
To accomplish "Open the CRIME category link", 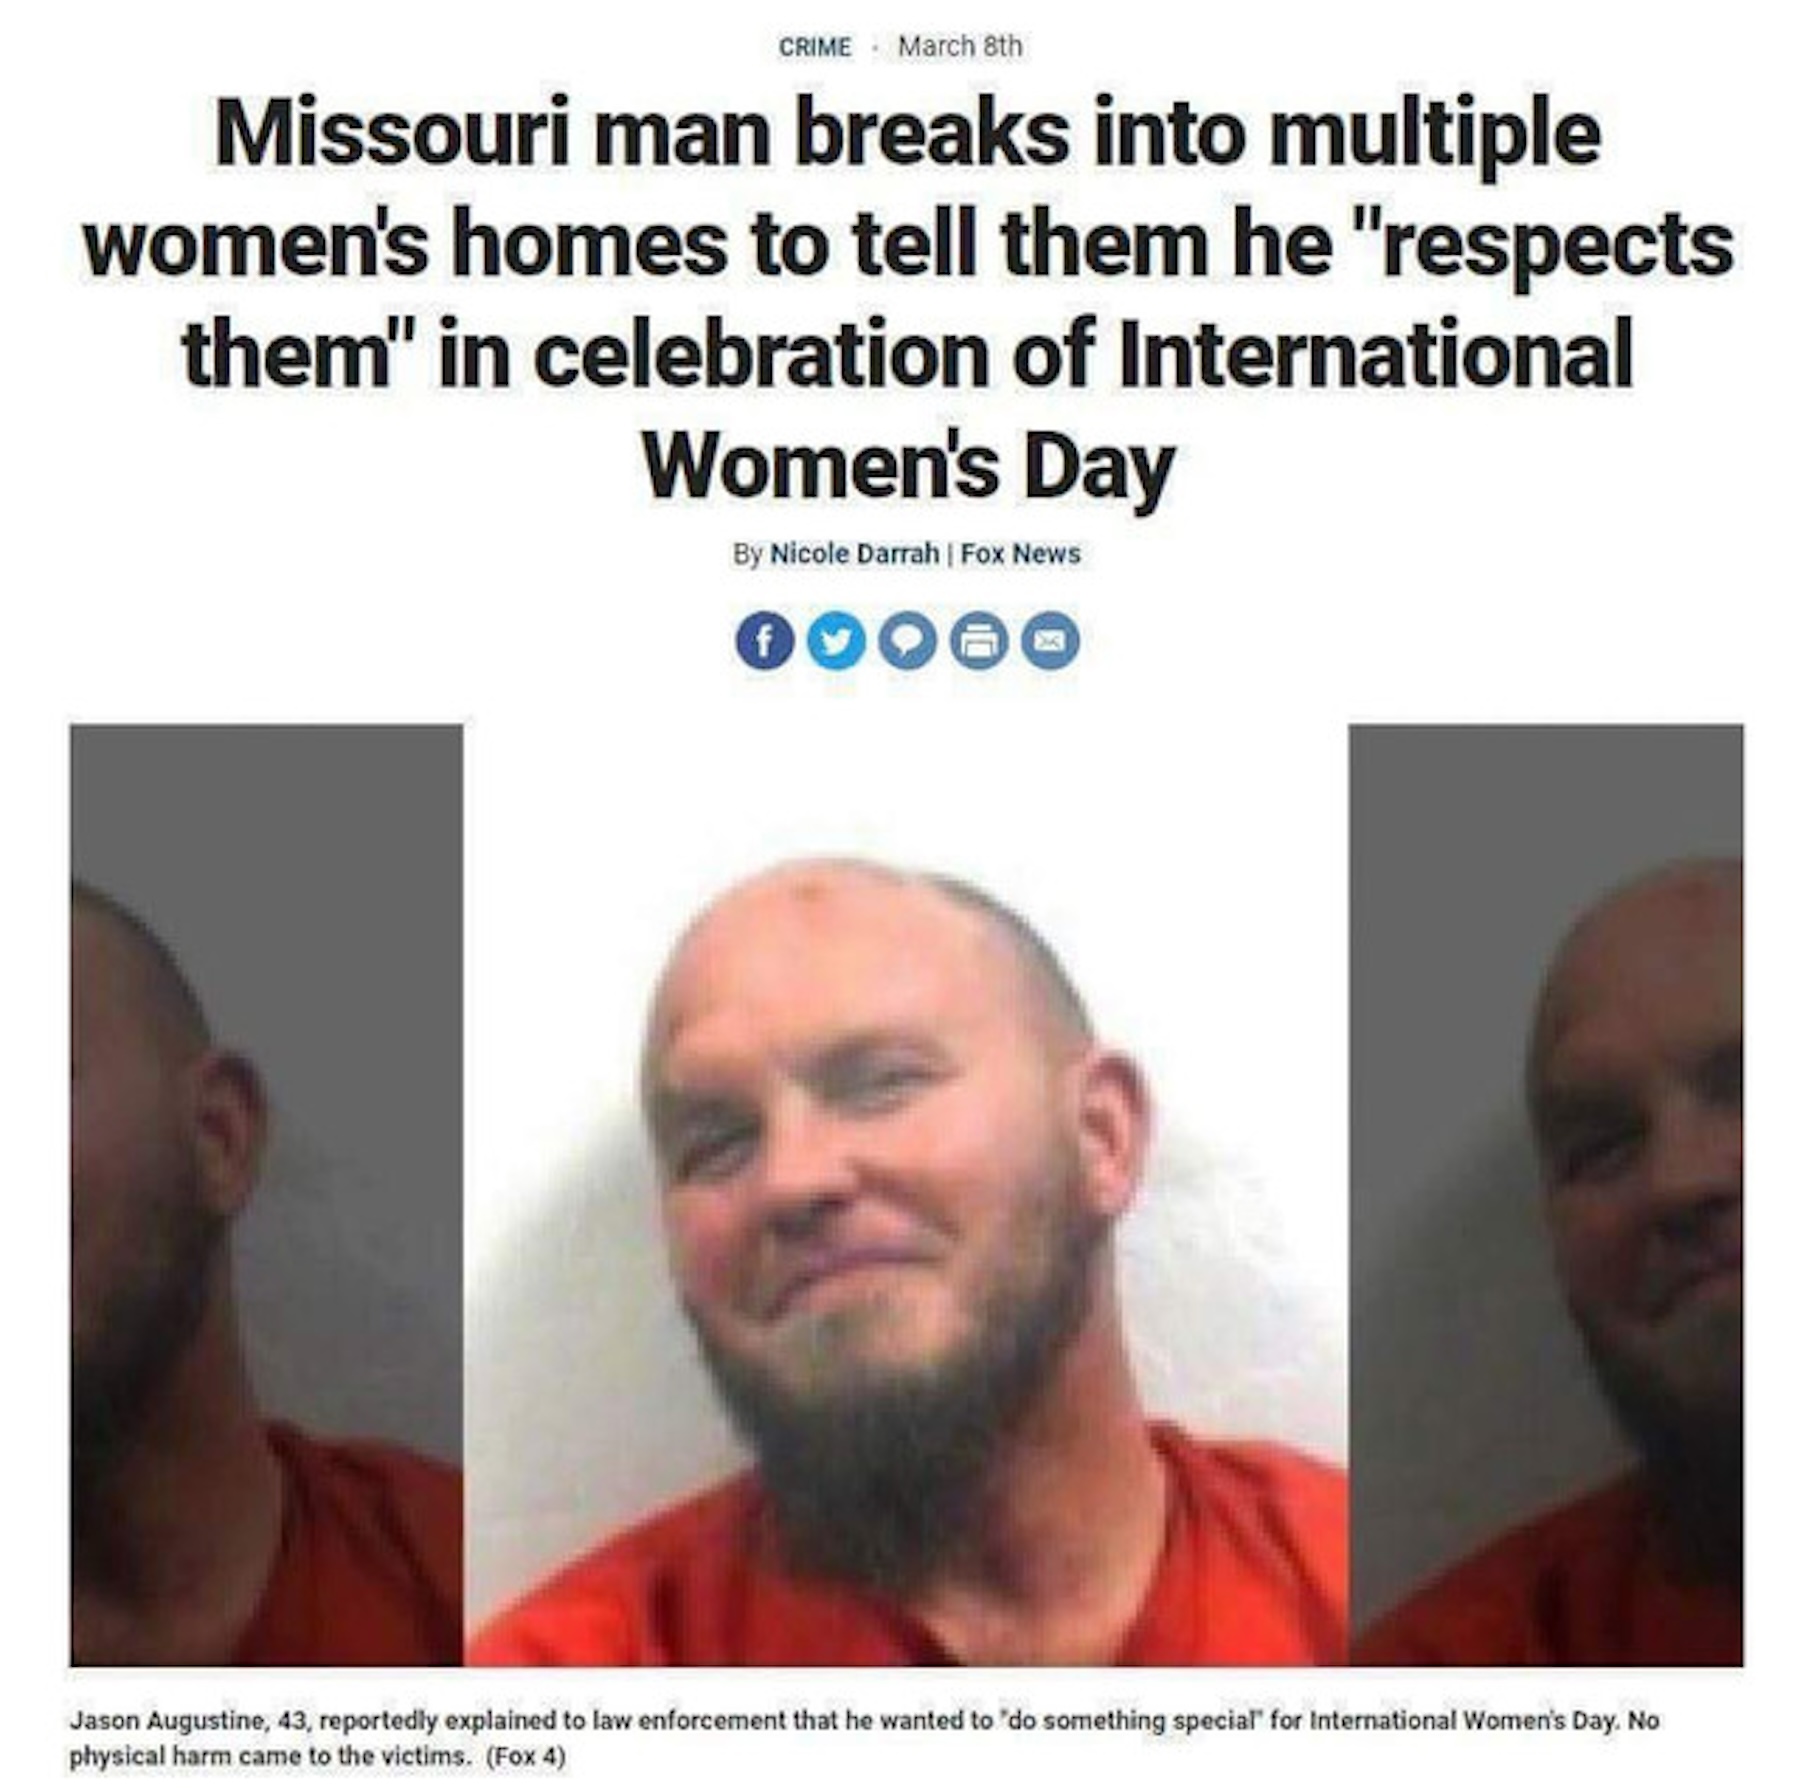I will [x=815, y=47].
